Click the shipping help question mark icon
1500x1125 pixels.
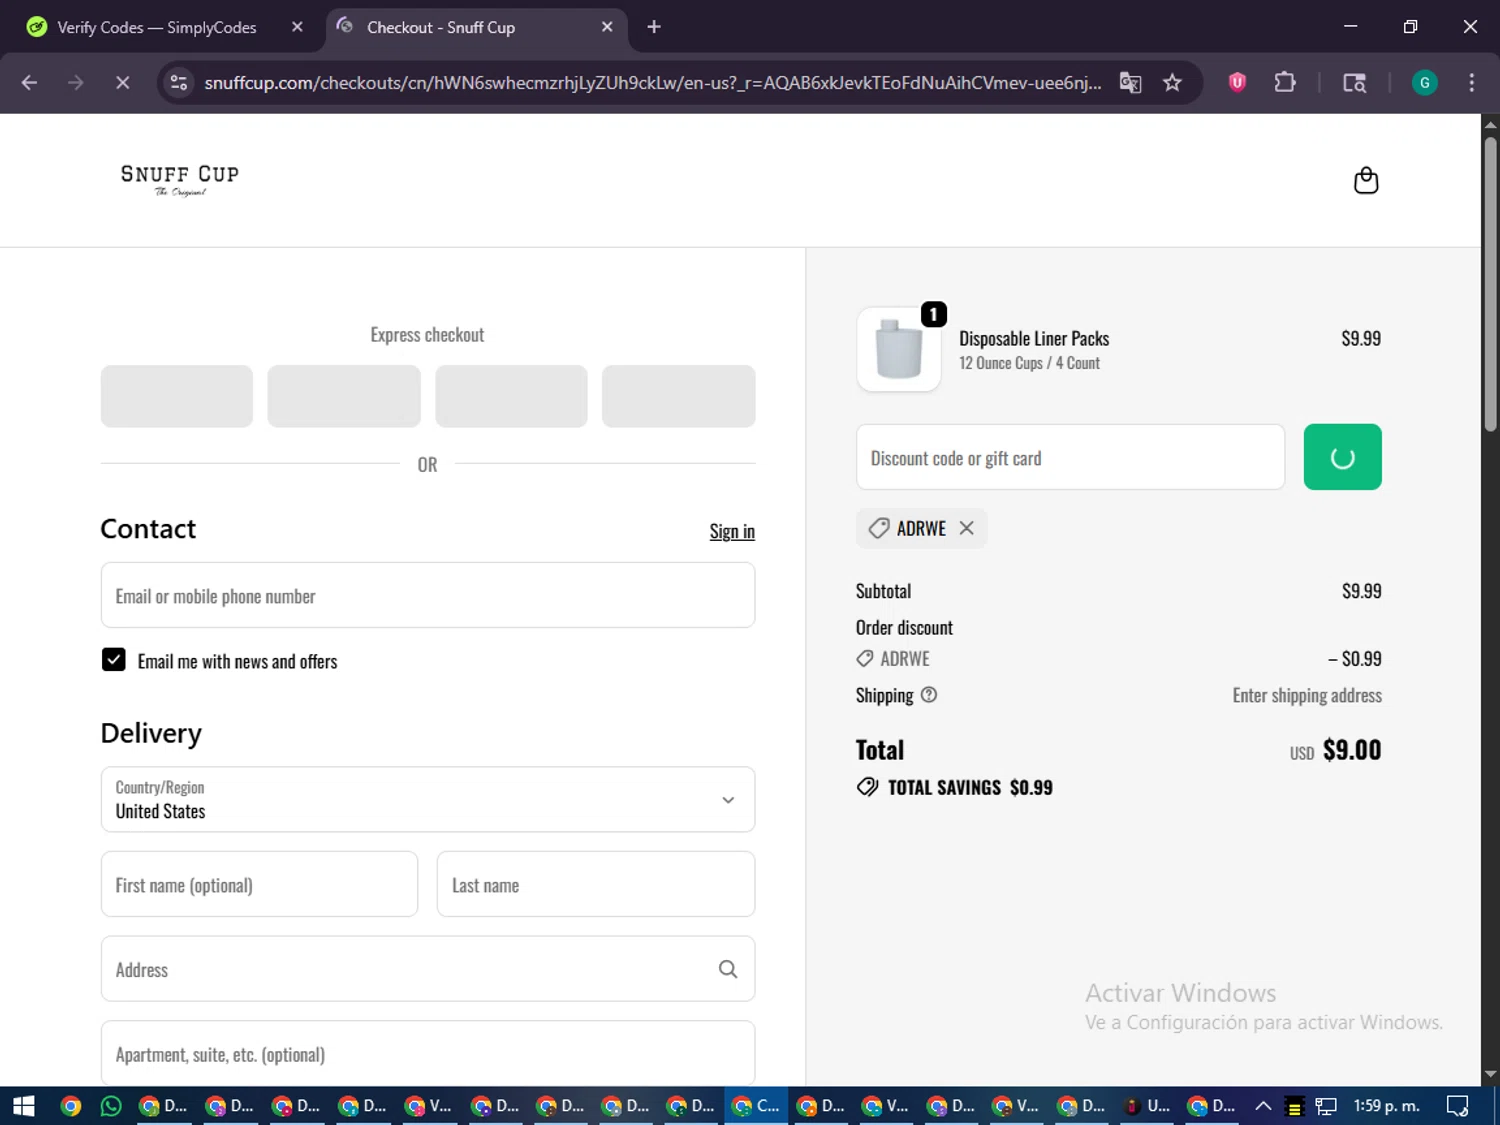tap(928, 695)
